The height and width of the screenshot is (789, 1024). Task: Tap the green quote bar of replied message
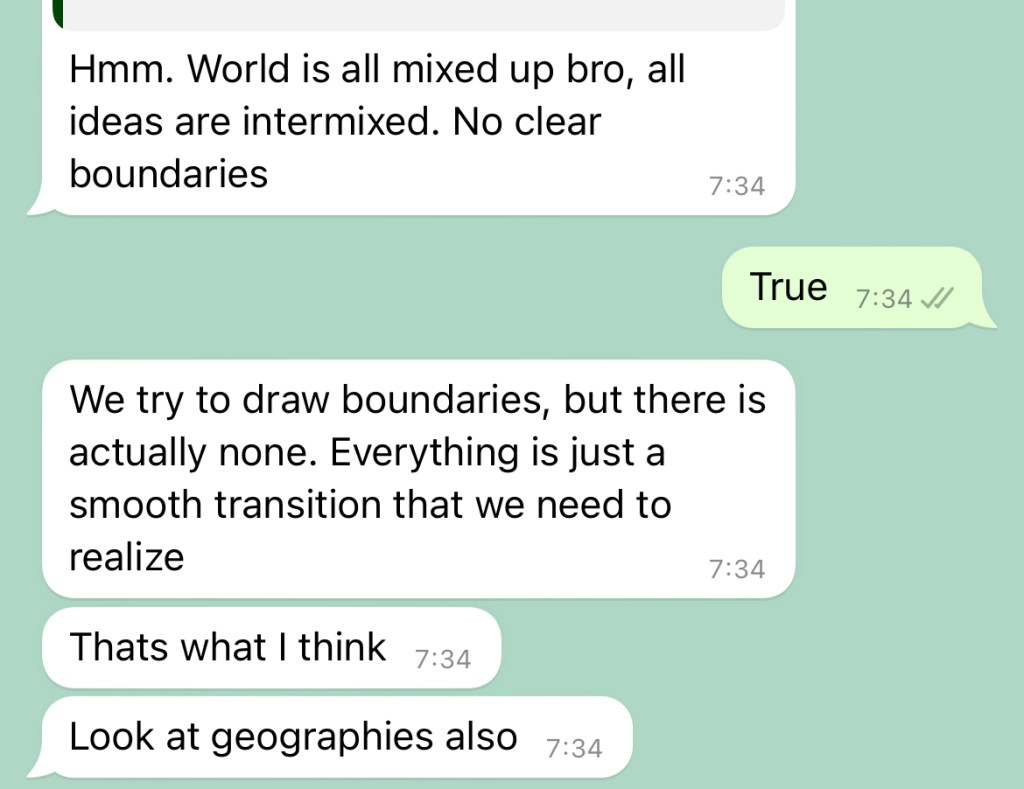coord(57,13)
